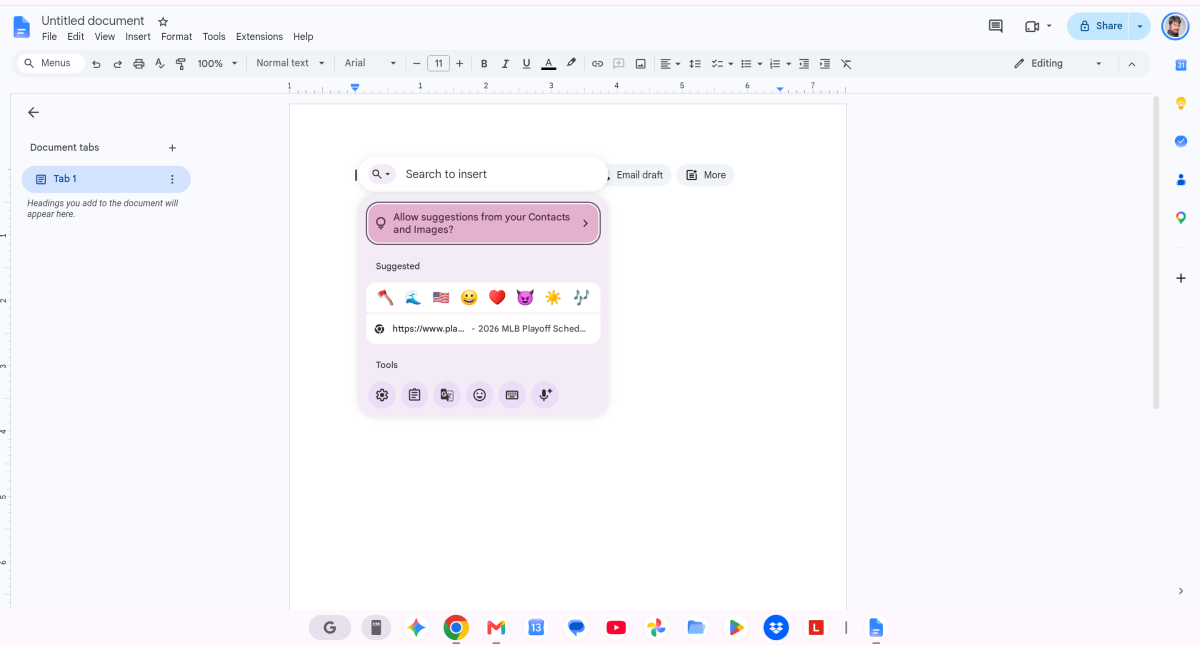Open YouTube from the shelf

616,628
